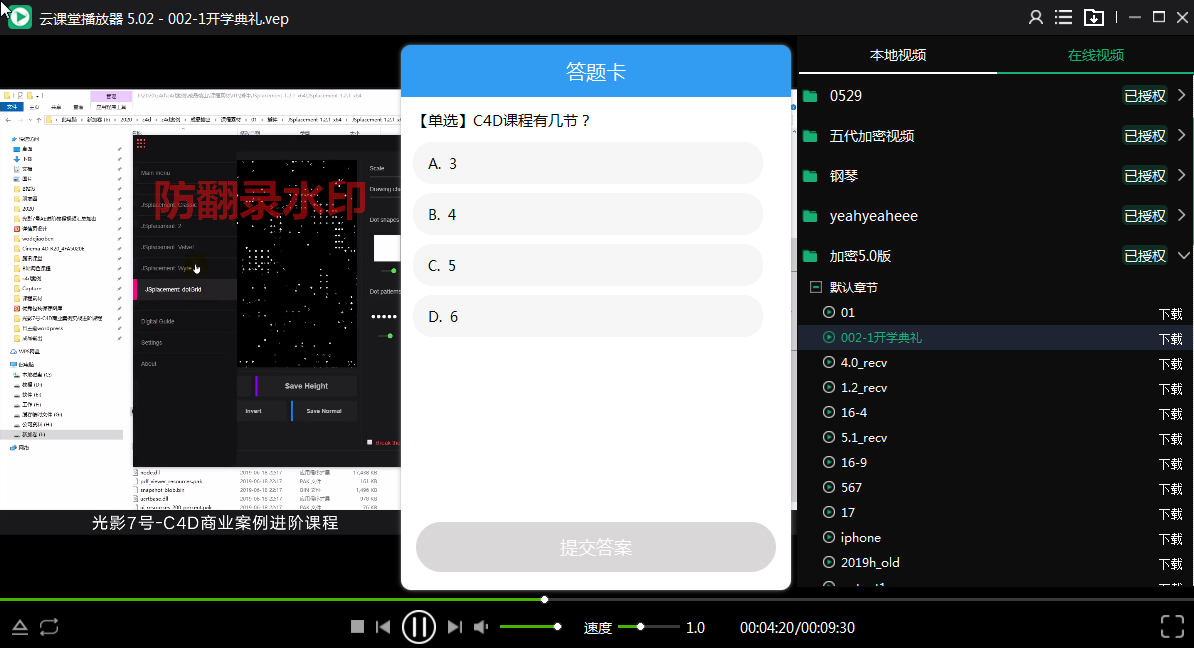Switch to the 本地视频 tab
This screenshot has width=1194, height=648.
coord(897,55)
